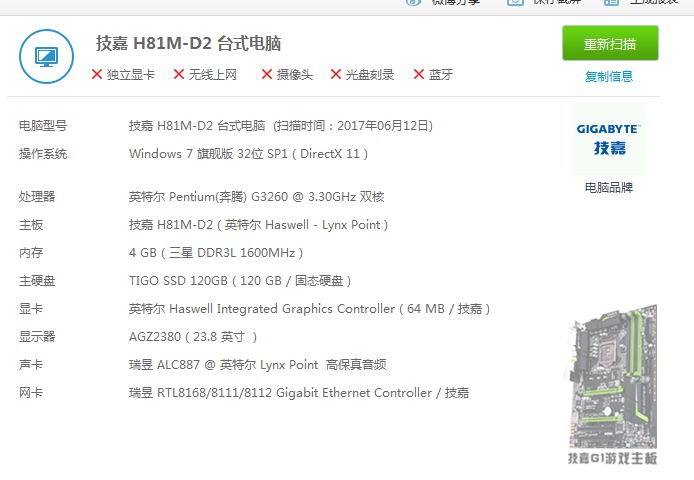Viewport: 694px width, 480px height.
Task: Select the 光盘刻录 feature label
Action: [370, 74]
